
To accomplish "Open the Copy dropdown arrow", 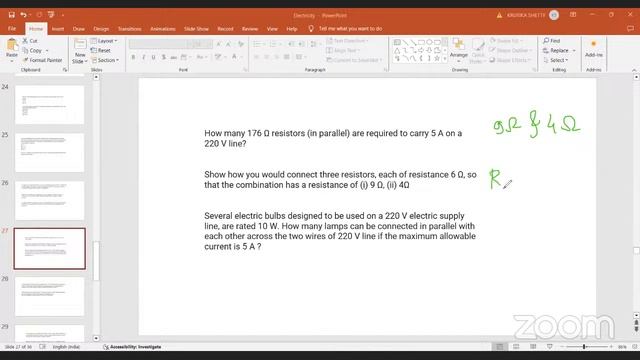I will 47,51.
